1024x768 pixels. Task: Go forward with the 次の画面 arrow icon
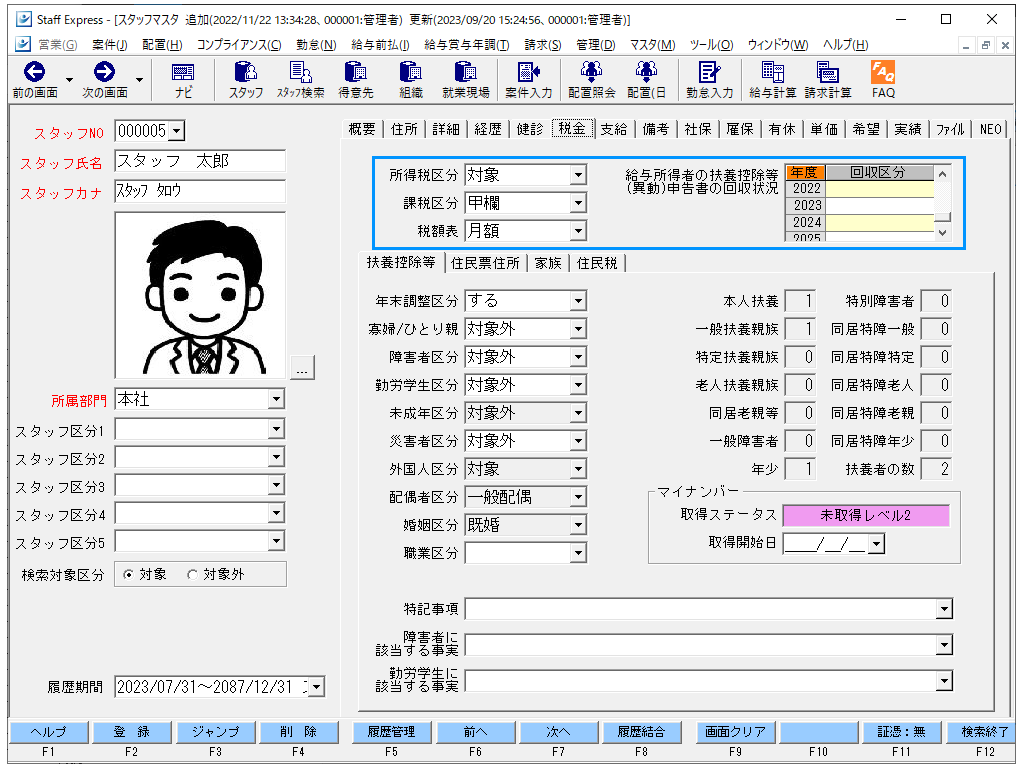(x=104, y=72)
